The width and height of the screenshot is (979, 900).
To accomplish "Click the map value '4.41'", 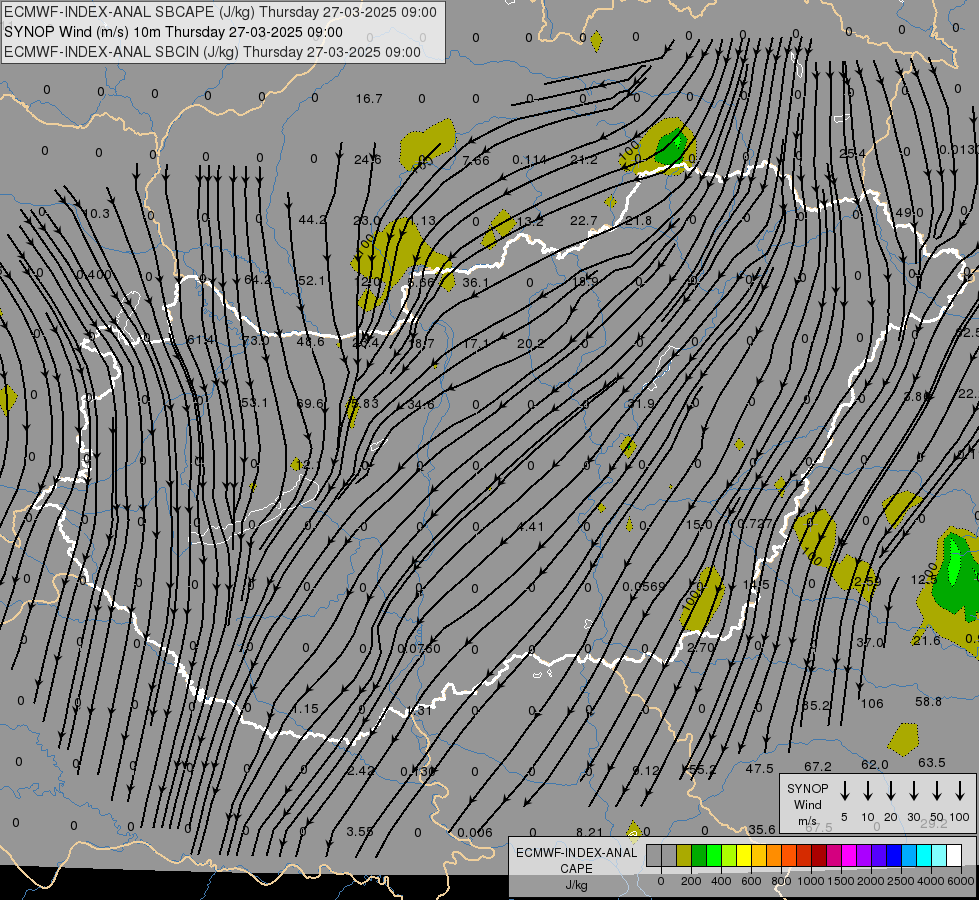I will [x=531, y=527].
